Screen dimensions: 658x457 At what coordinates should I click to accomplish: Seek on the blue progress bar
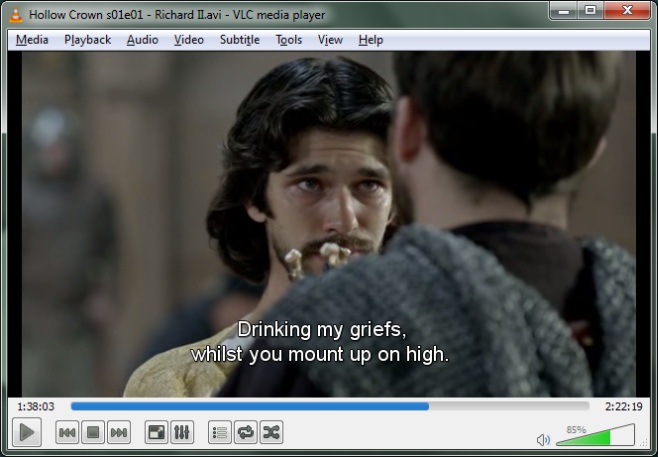(250, 406)
